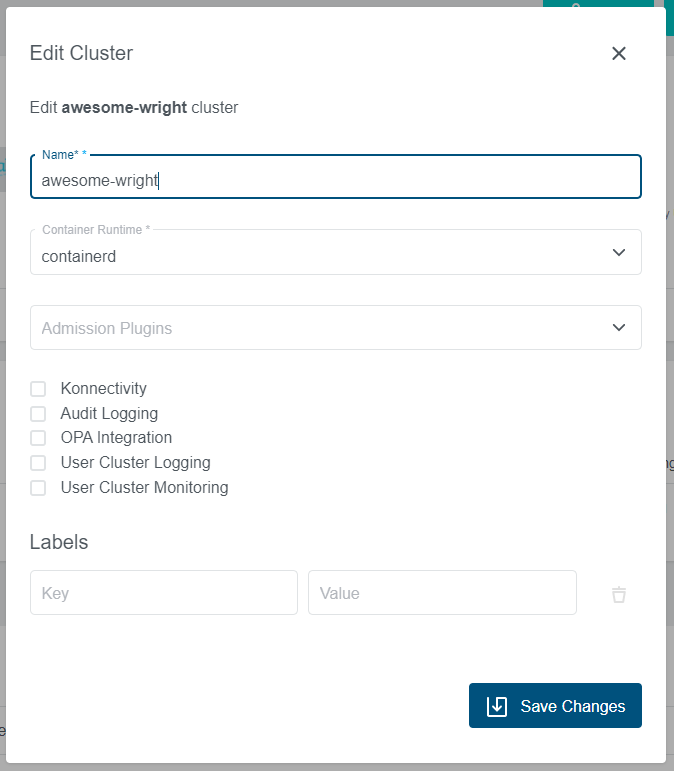The height and width of the screenshot is (771, 674).
Task: Enable the Konnectivity checkbox
Action: click(38, 389)
